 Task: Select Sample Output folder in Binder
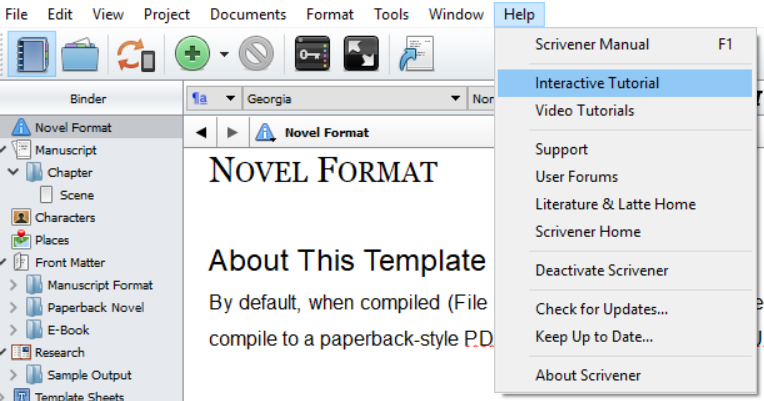click(89, 375)
